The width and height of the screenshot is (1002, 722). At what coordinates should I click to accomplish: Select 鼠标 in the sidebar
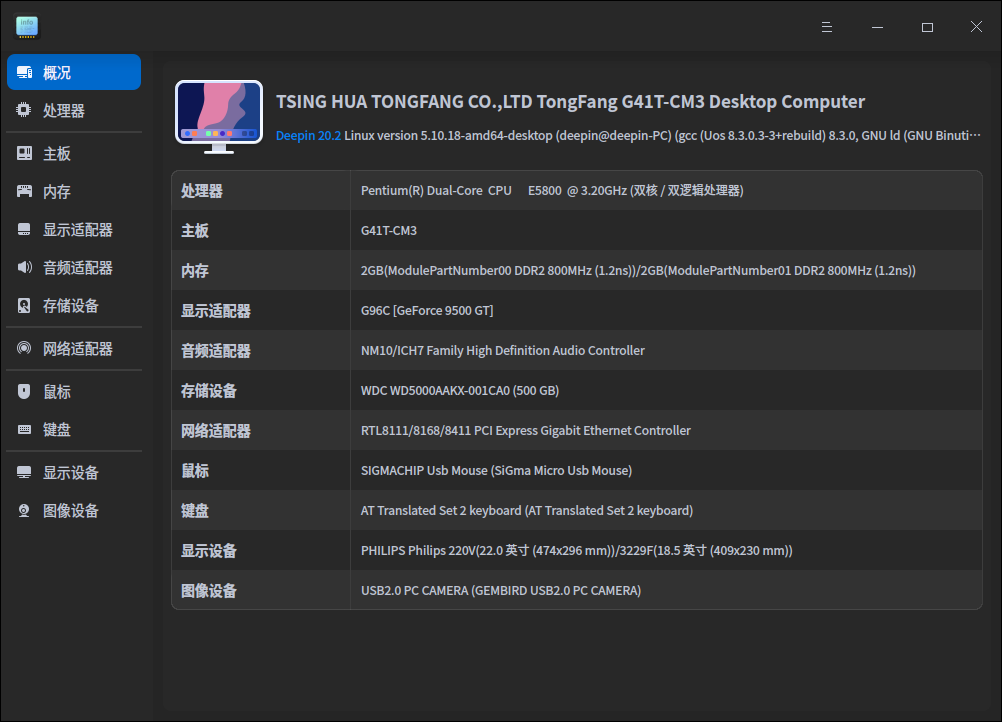click(74, 391)
